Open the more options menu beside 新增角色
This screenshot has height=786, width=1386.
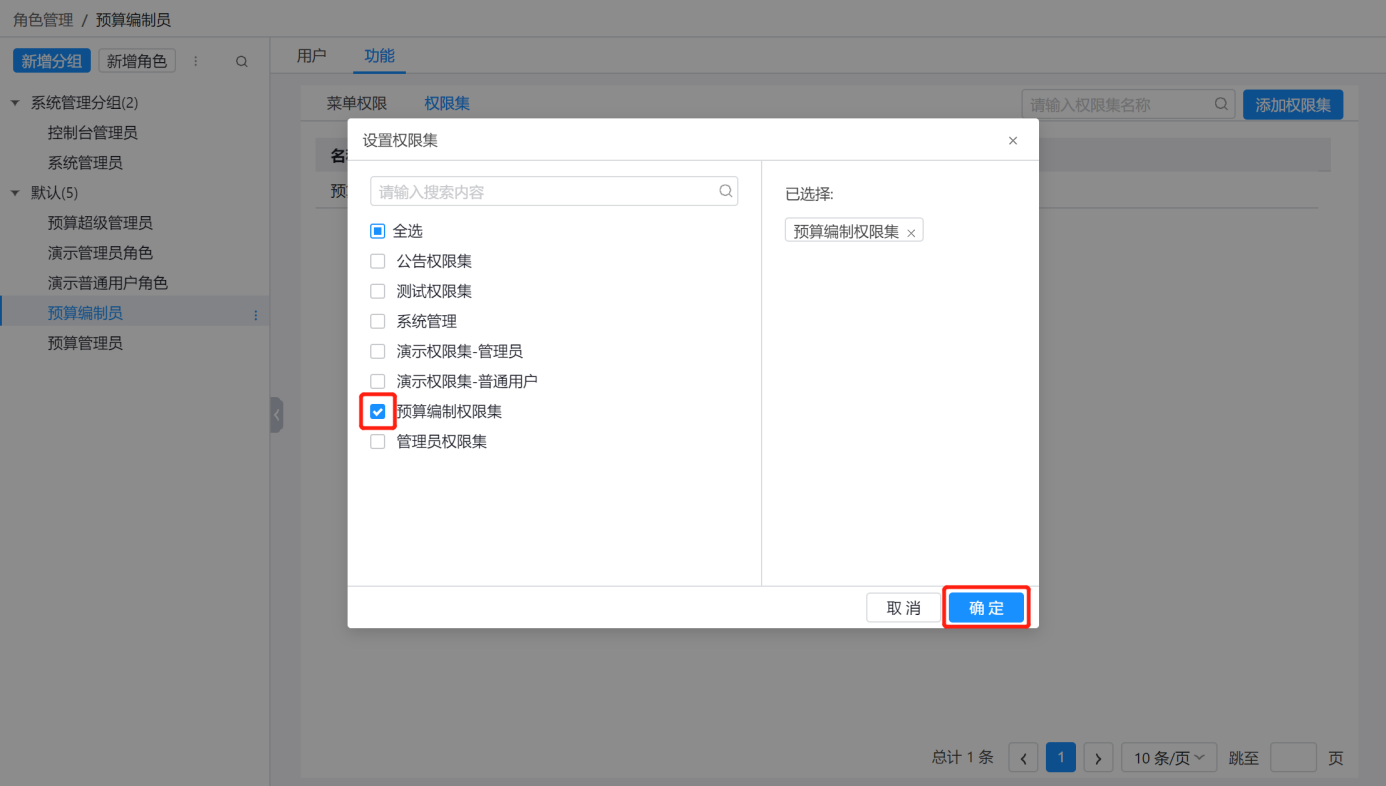196,62
